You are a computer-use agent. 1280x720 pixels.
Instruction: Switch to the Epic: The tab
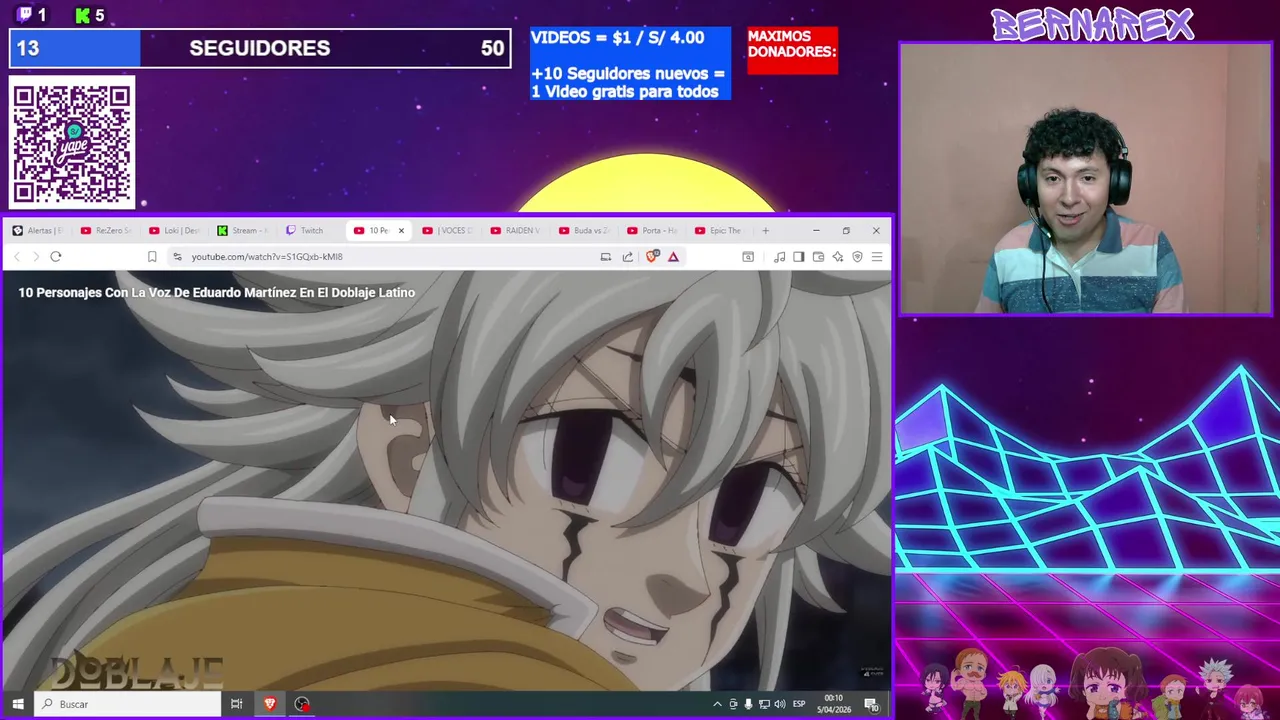(719, 231)
